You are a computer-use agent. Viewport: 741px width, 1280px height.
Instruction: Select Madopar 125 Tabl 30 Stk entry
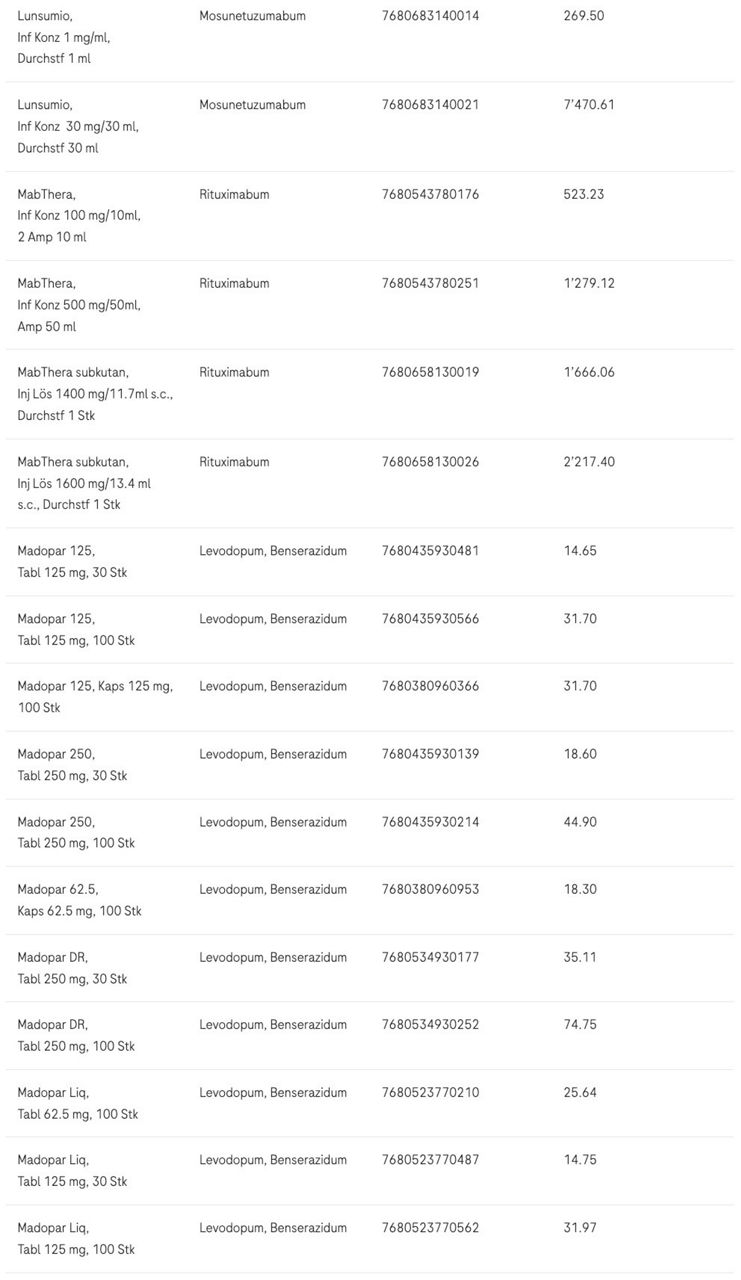(x=72, y=562)
